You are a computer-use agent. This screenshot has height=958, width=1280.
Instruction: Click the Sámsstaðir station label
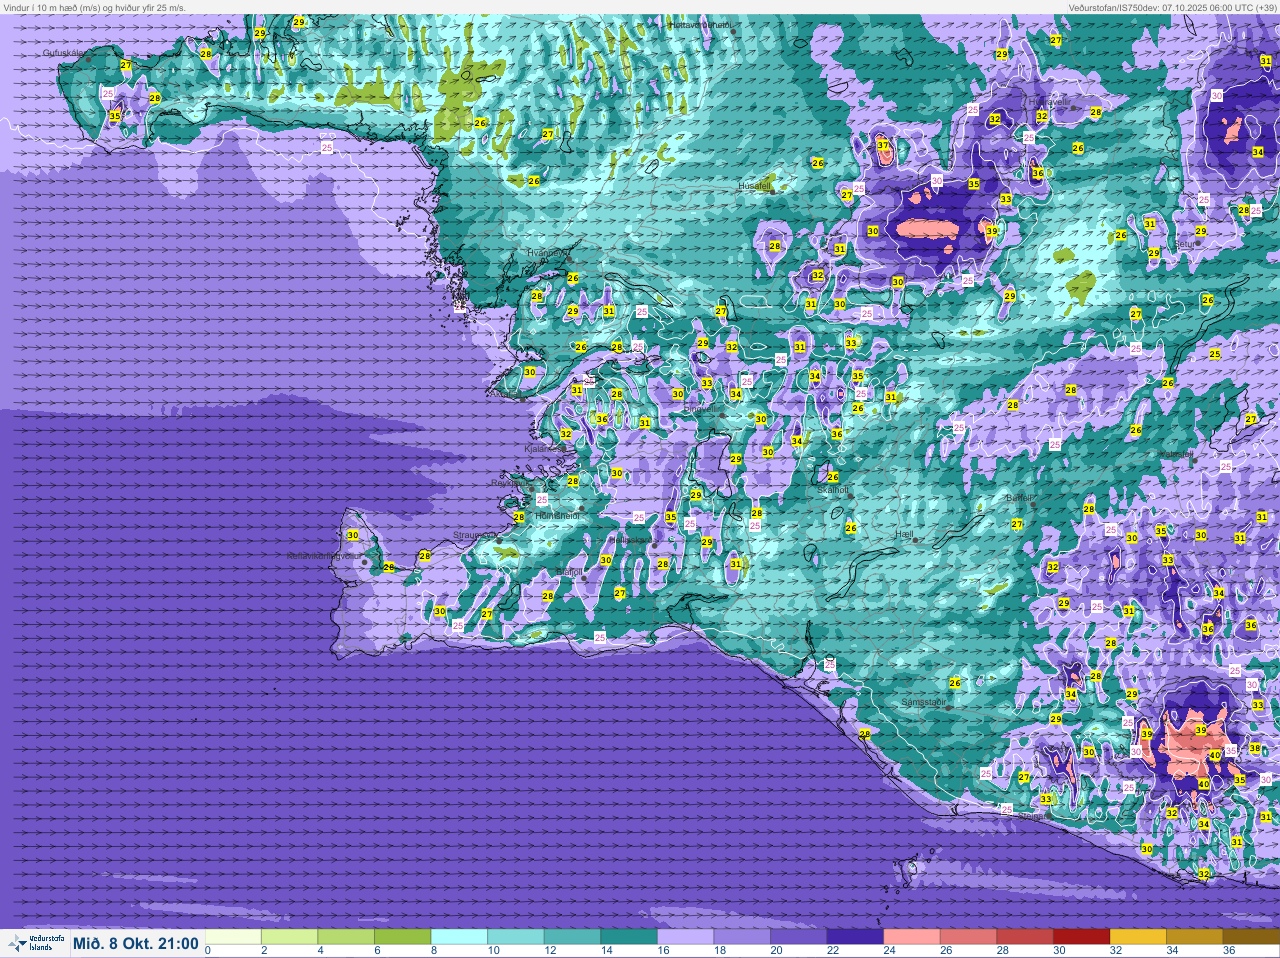point(923,702)
